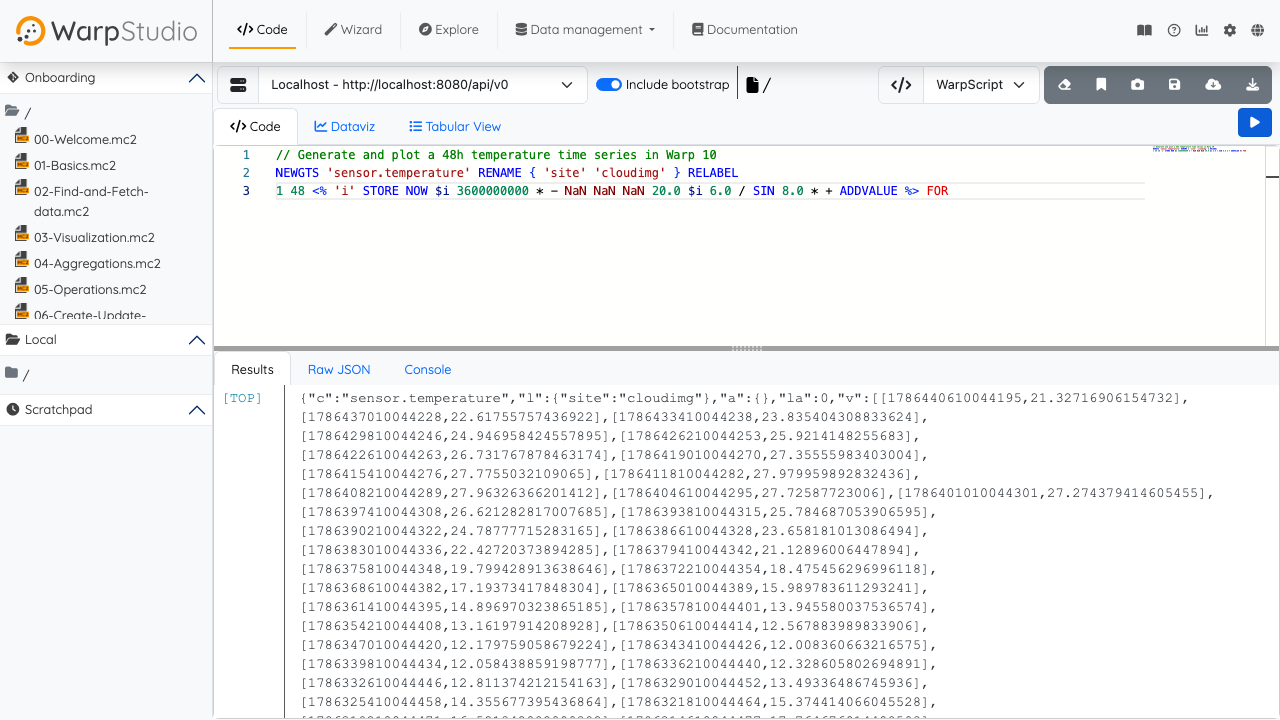Click editor line number 2

246,173
